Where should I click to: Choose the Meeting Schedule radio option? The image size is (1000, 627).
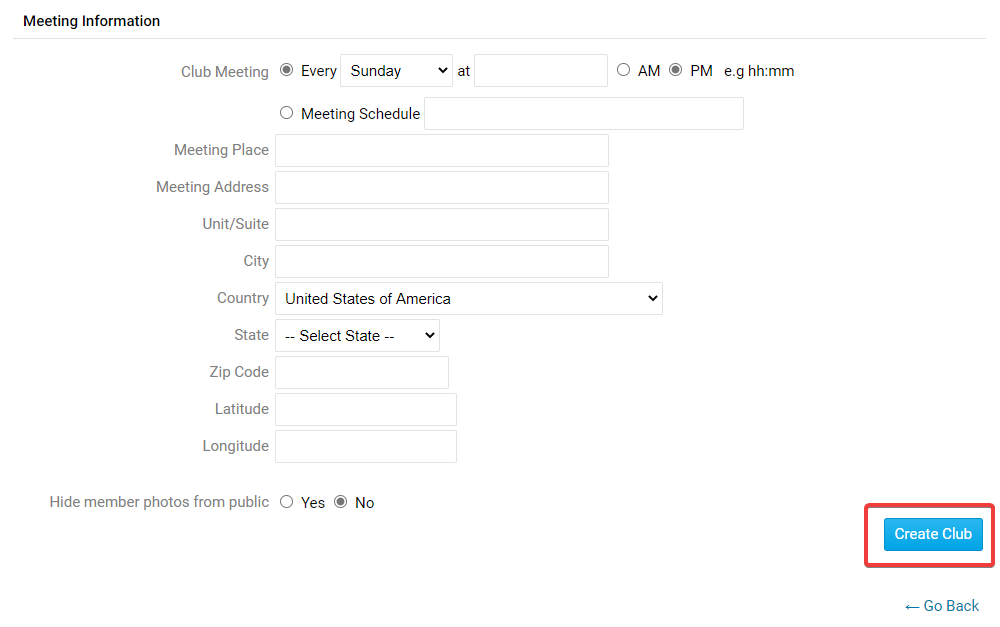[x=287, y=113]
